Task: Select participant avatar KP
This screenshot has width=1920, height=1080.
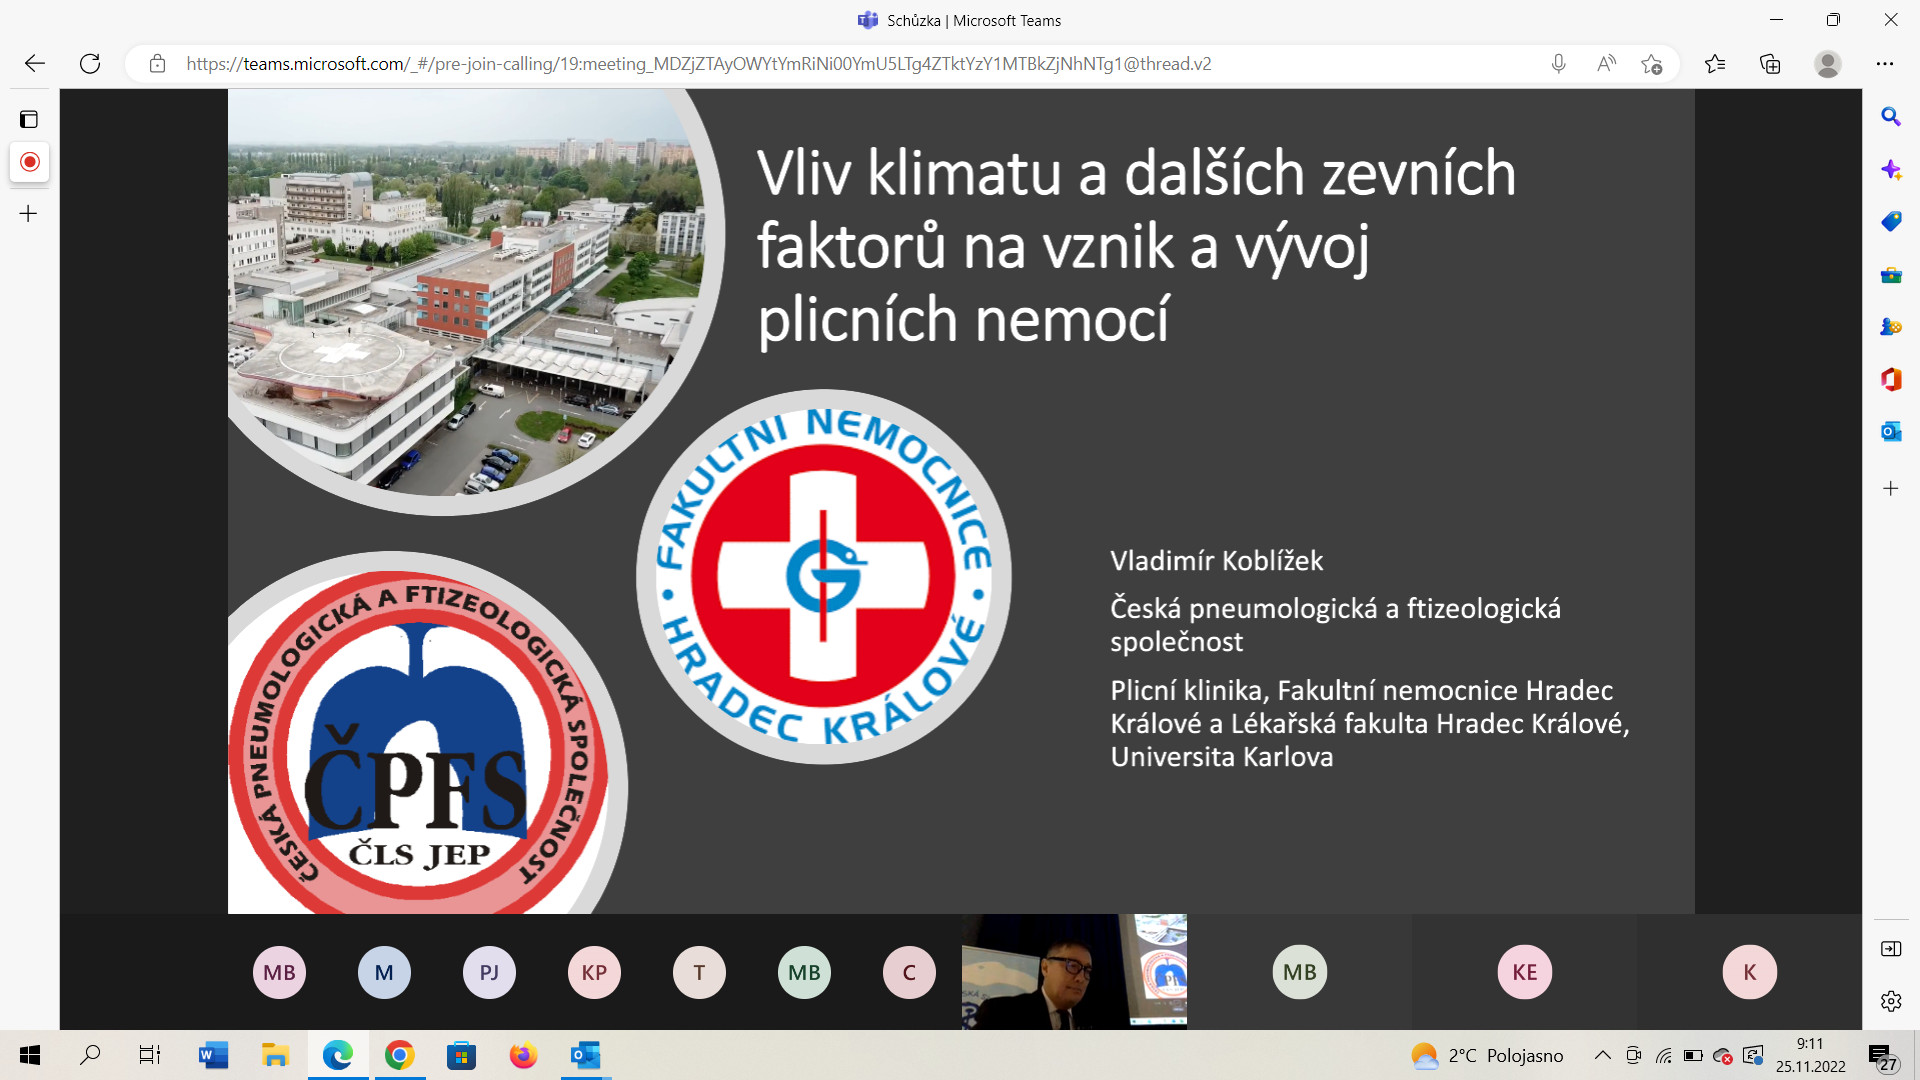Action: coord(594,972)
